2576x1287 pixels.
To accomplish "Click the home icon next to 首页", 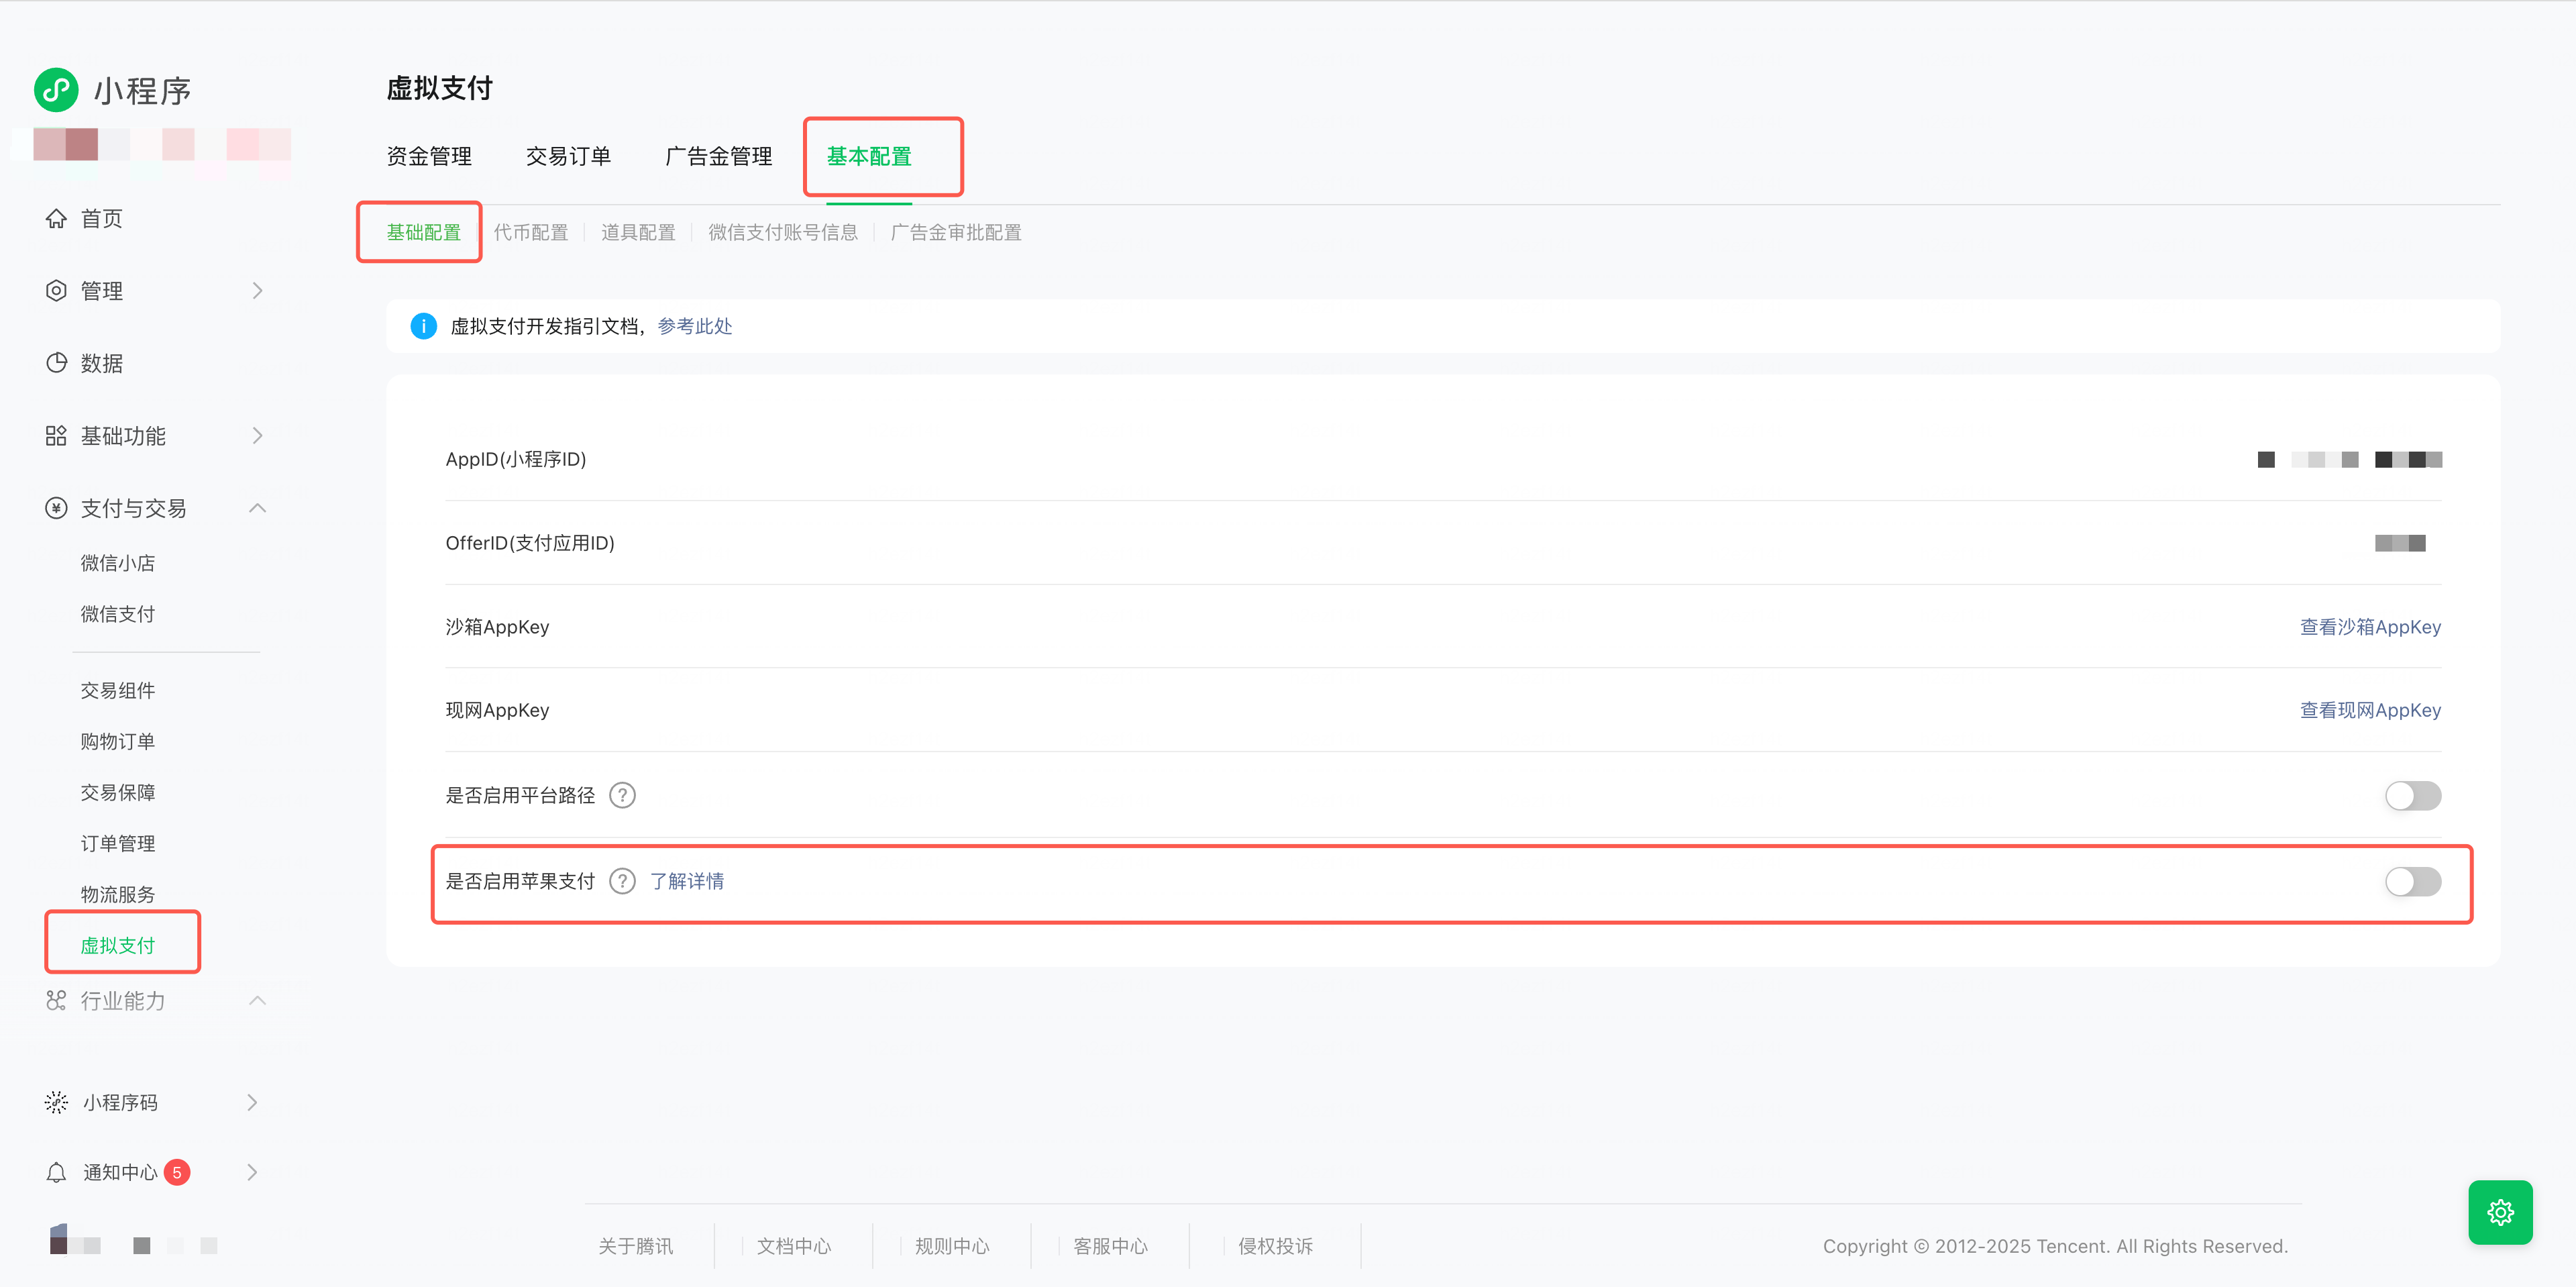I will click(x=56, y=218).
